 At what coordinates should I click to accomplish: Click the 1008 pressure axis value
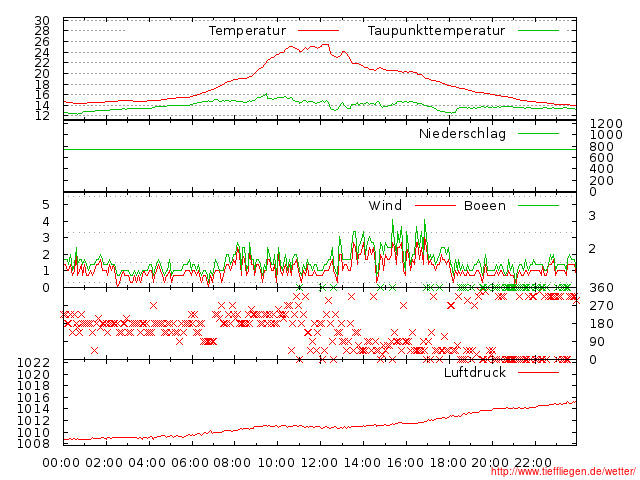point(33,444)
